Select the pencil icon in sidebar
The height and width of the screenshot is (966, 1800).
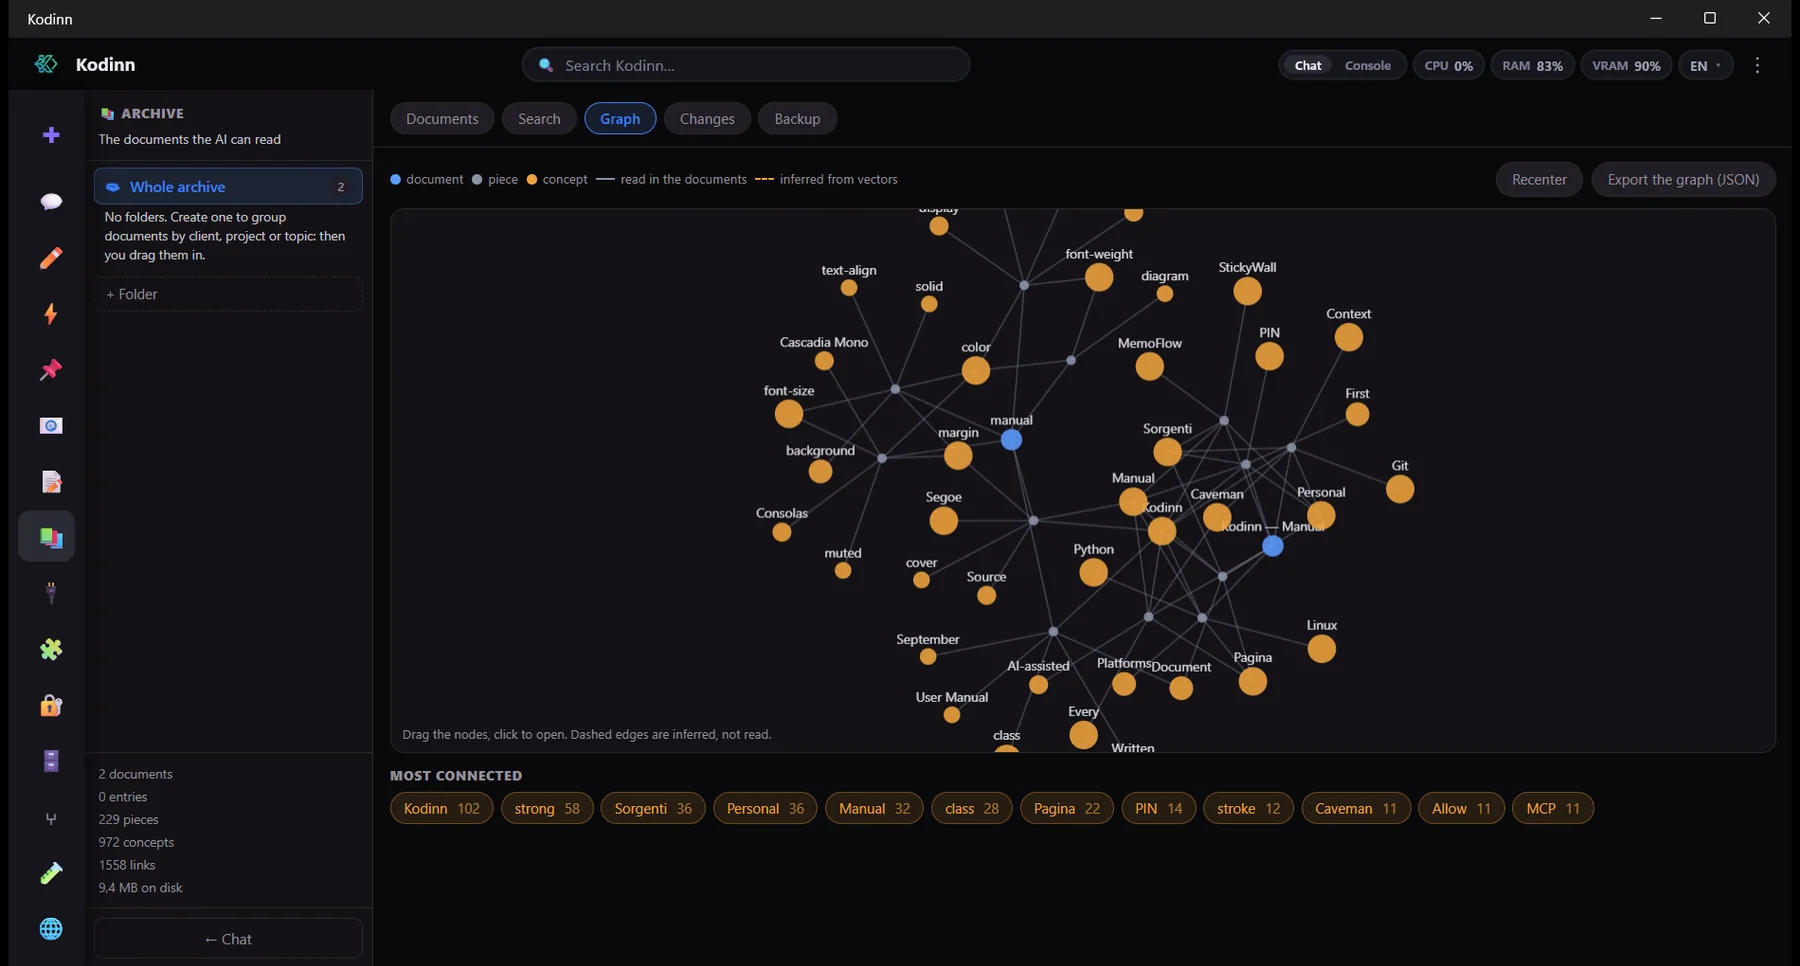[51, 258]
